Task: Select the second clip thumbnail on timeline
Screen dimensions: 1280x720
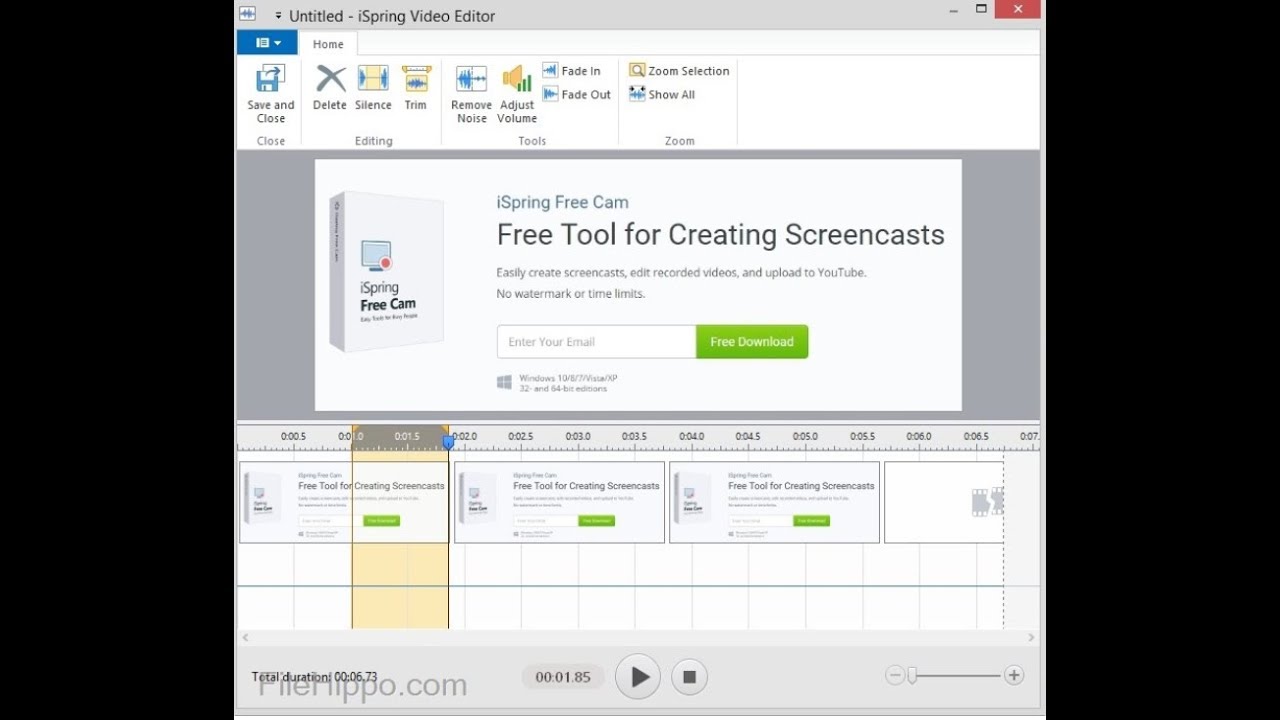Action: [560, 502]
